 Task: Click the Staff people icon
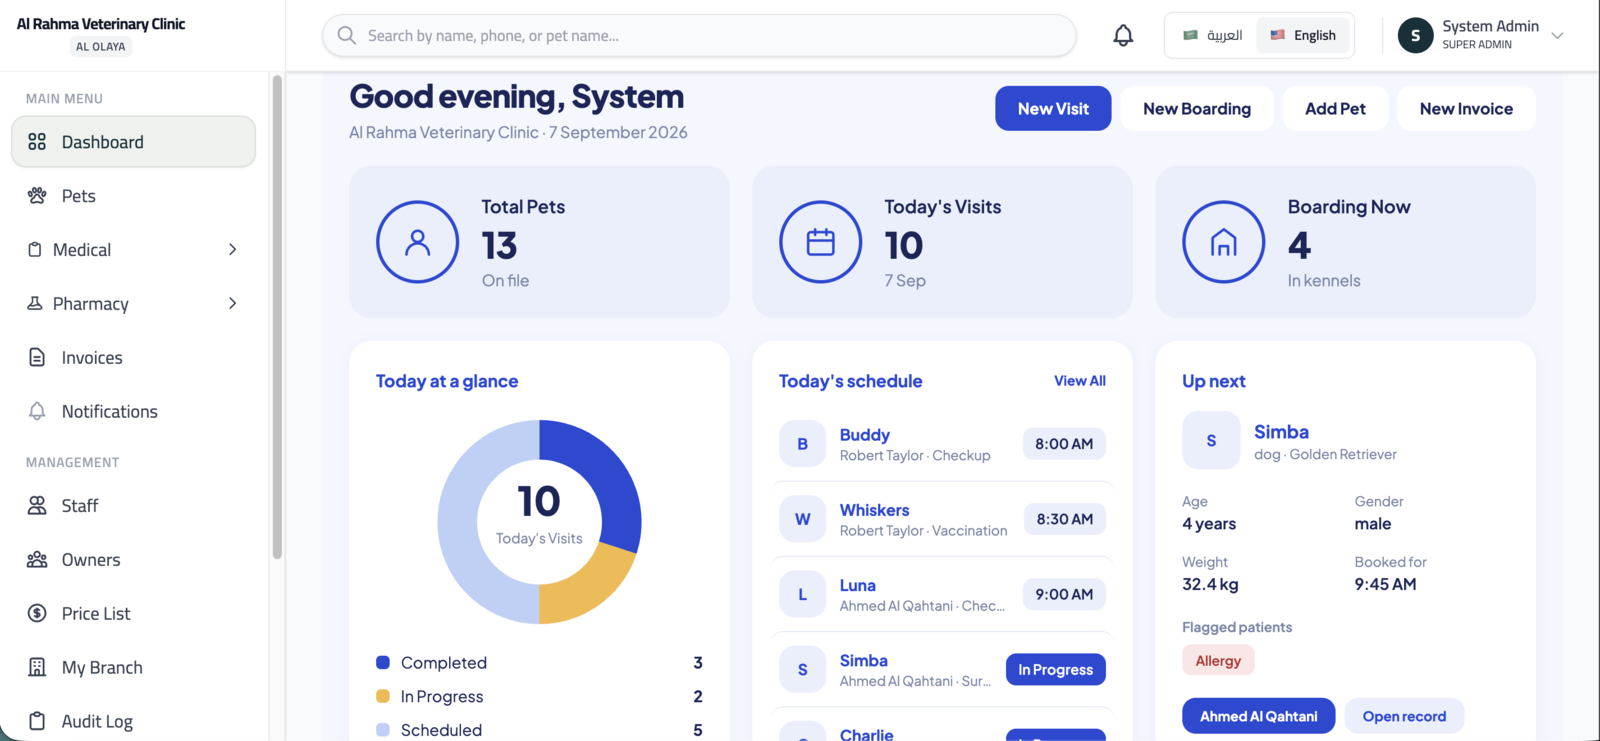pyautogui.click(x=37, y=506)
